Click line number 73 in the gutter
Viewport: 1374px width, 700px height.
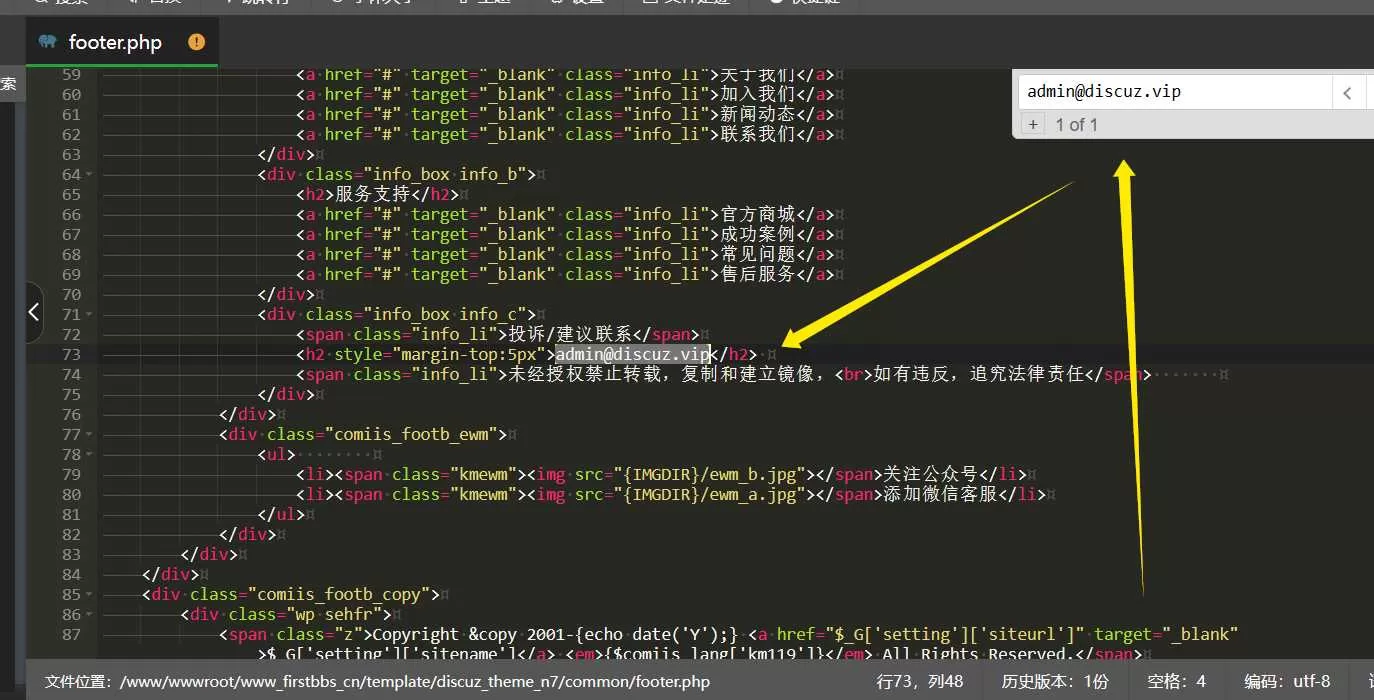[x=71, y=354]
